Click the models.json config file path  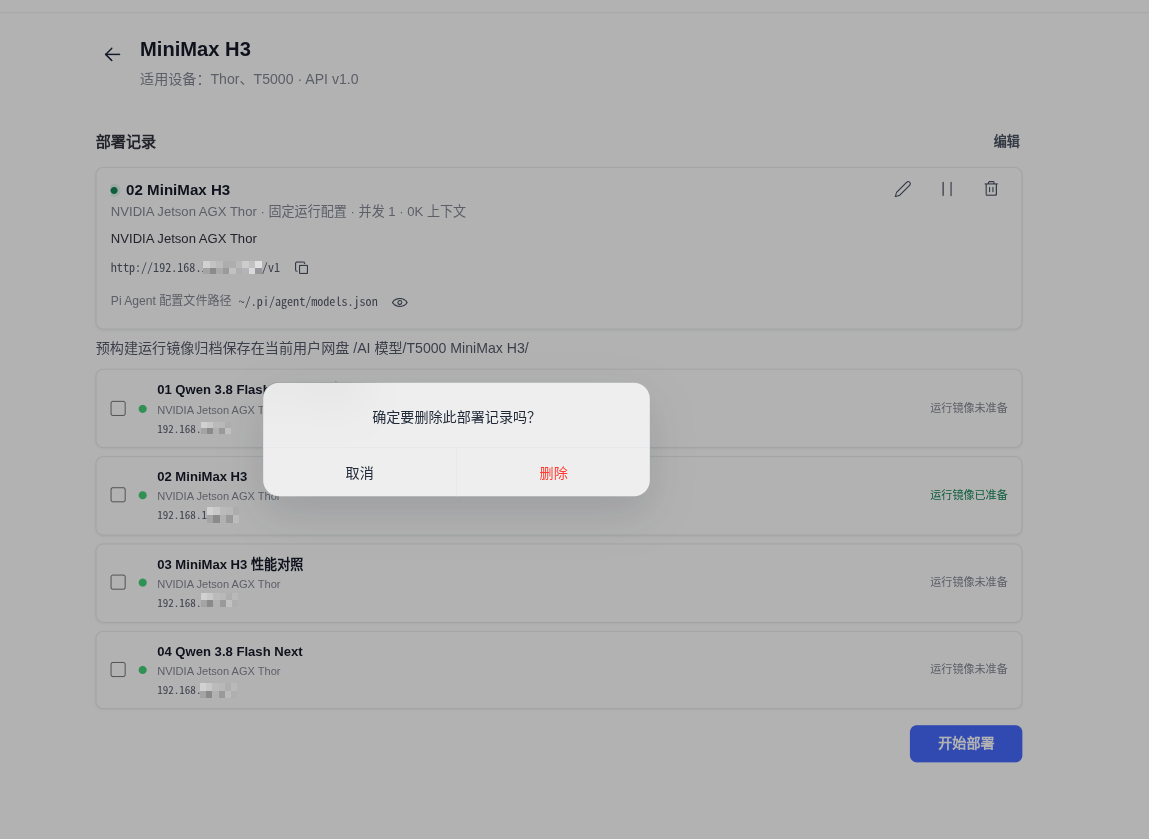pyautogui.click(x=308, y=302)
